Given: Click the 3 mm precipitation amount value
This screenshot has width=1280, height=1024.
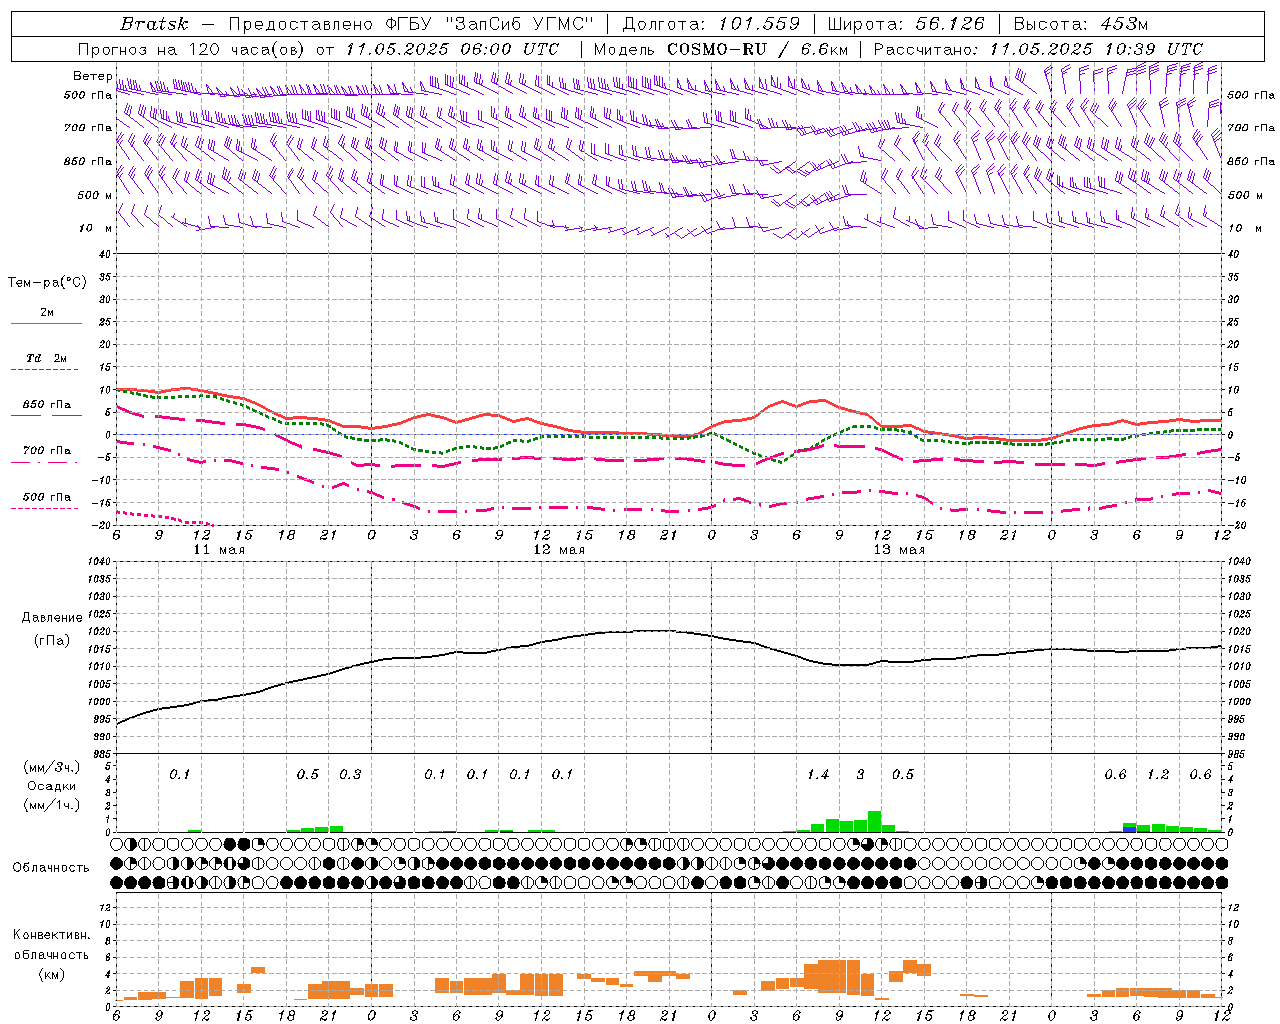Looking at the screenshot, I should coord(860,775).
